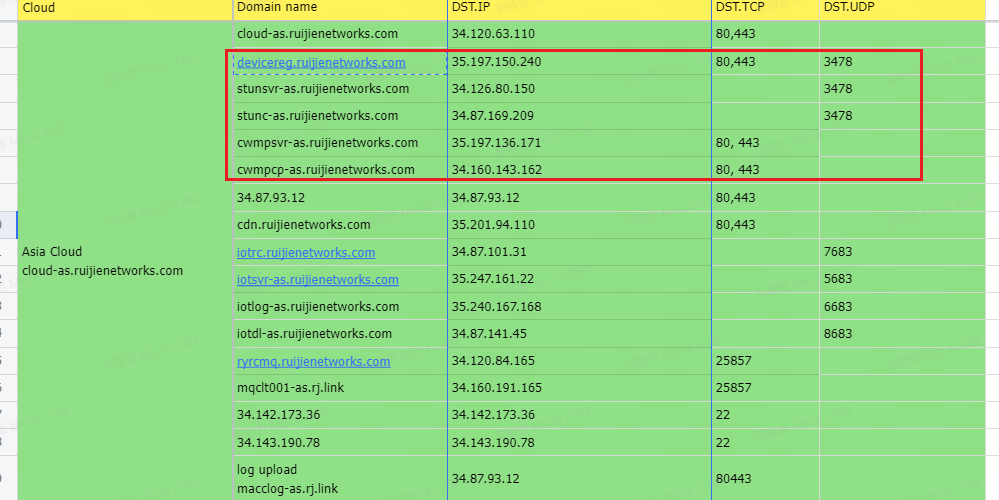The image size is (999, 500).
Task: Click IP cell 34.87.141.45
Action: pos(579,334)
